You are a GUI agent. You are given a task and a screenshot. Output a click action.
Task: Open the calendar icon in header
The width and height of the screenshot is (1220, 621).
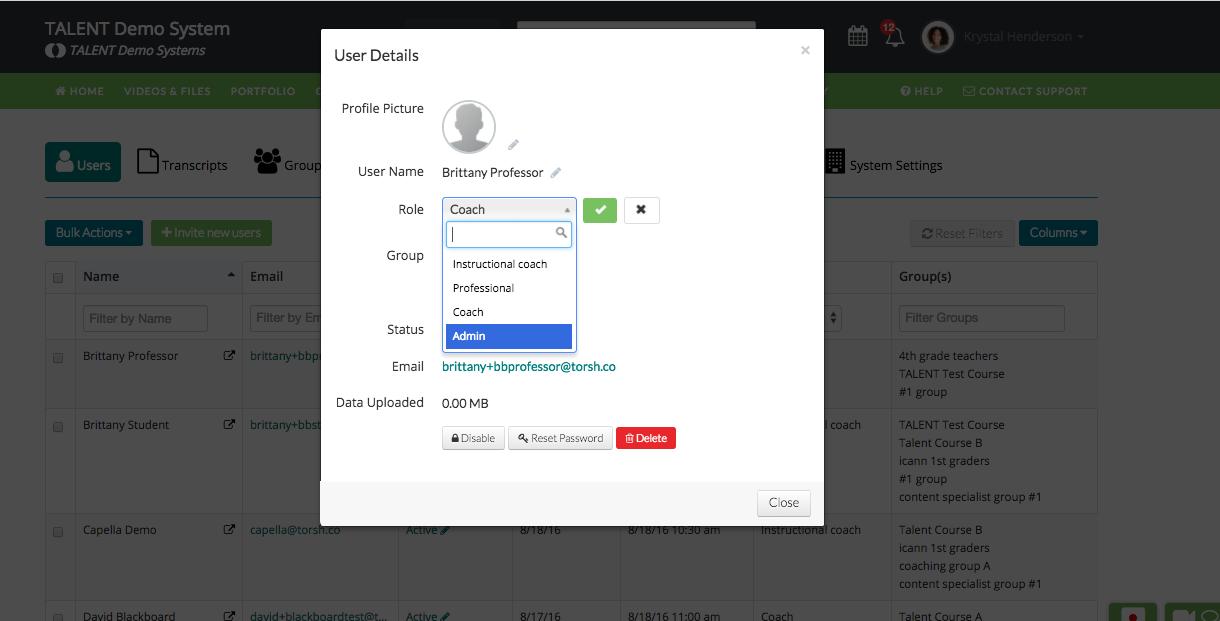click(x=858, y=36)
